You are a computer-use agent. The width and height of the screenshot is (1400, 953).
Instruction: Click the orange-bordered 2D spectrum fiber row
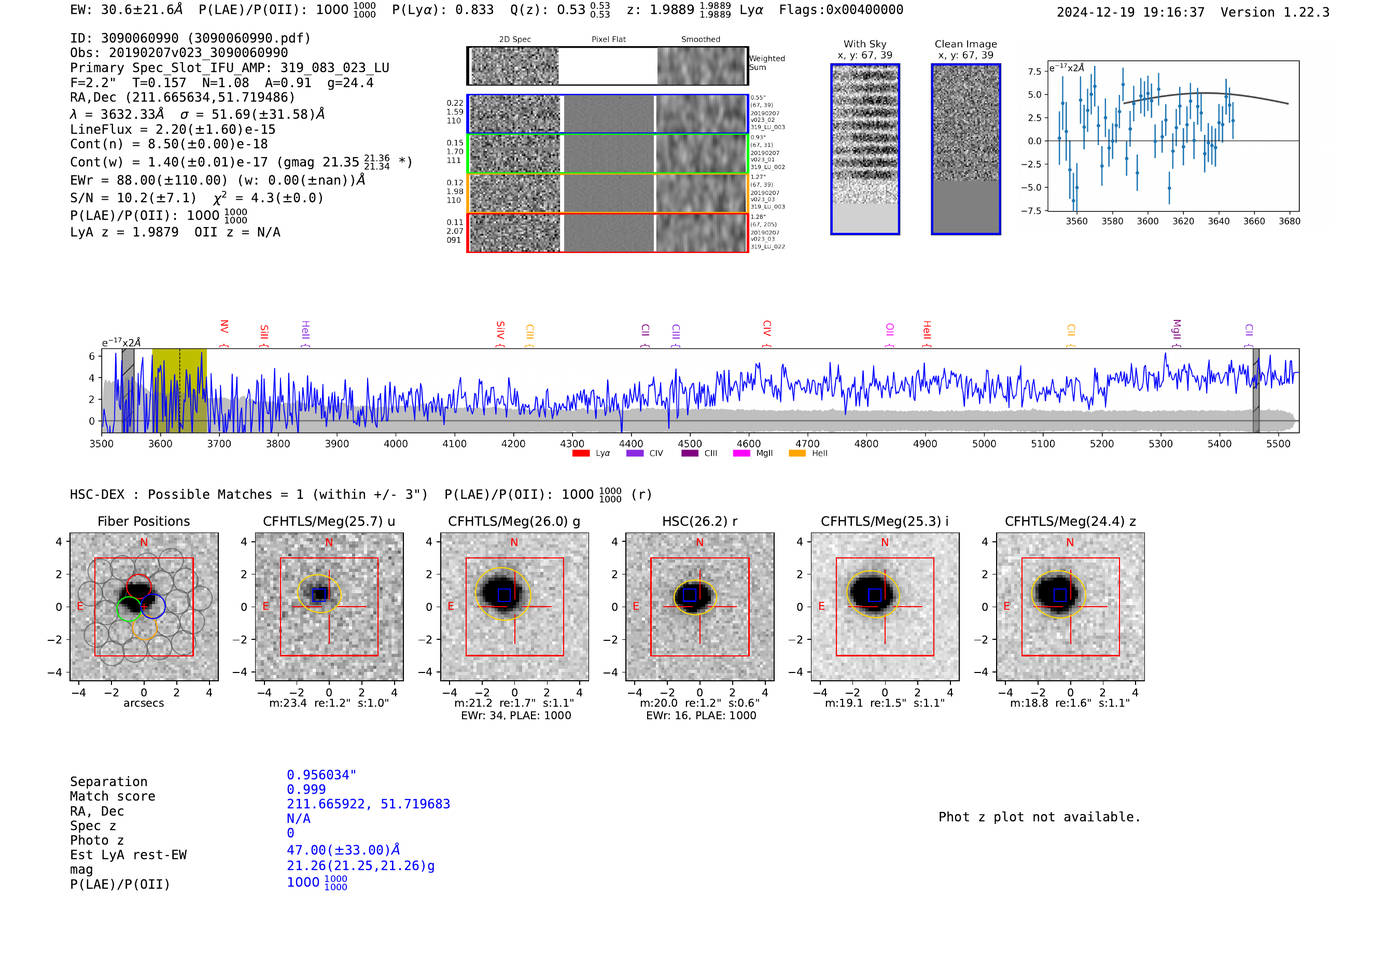[608, 193]
